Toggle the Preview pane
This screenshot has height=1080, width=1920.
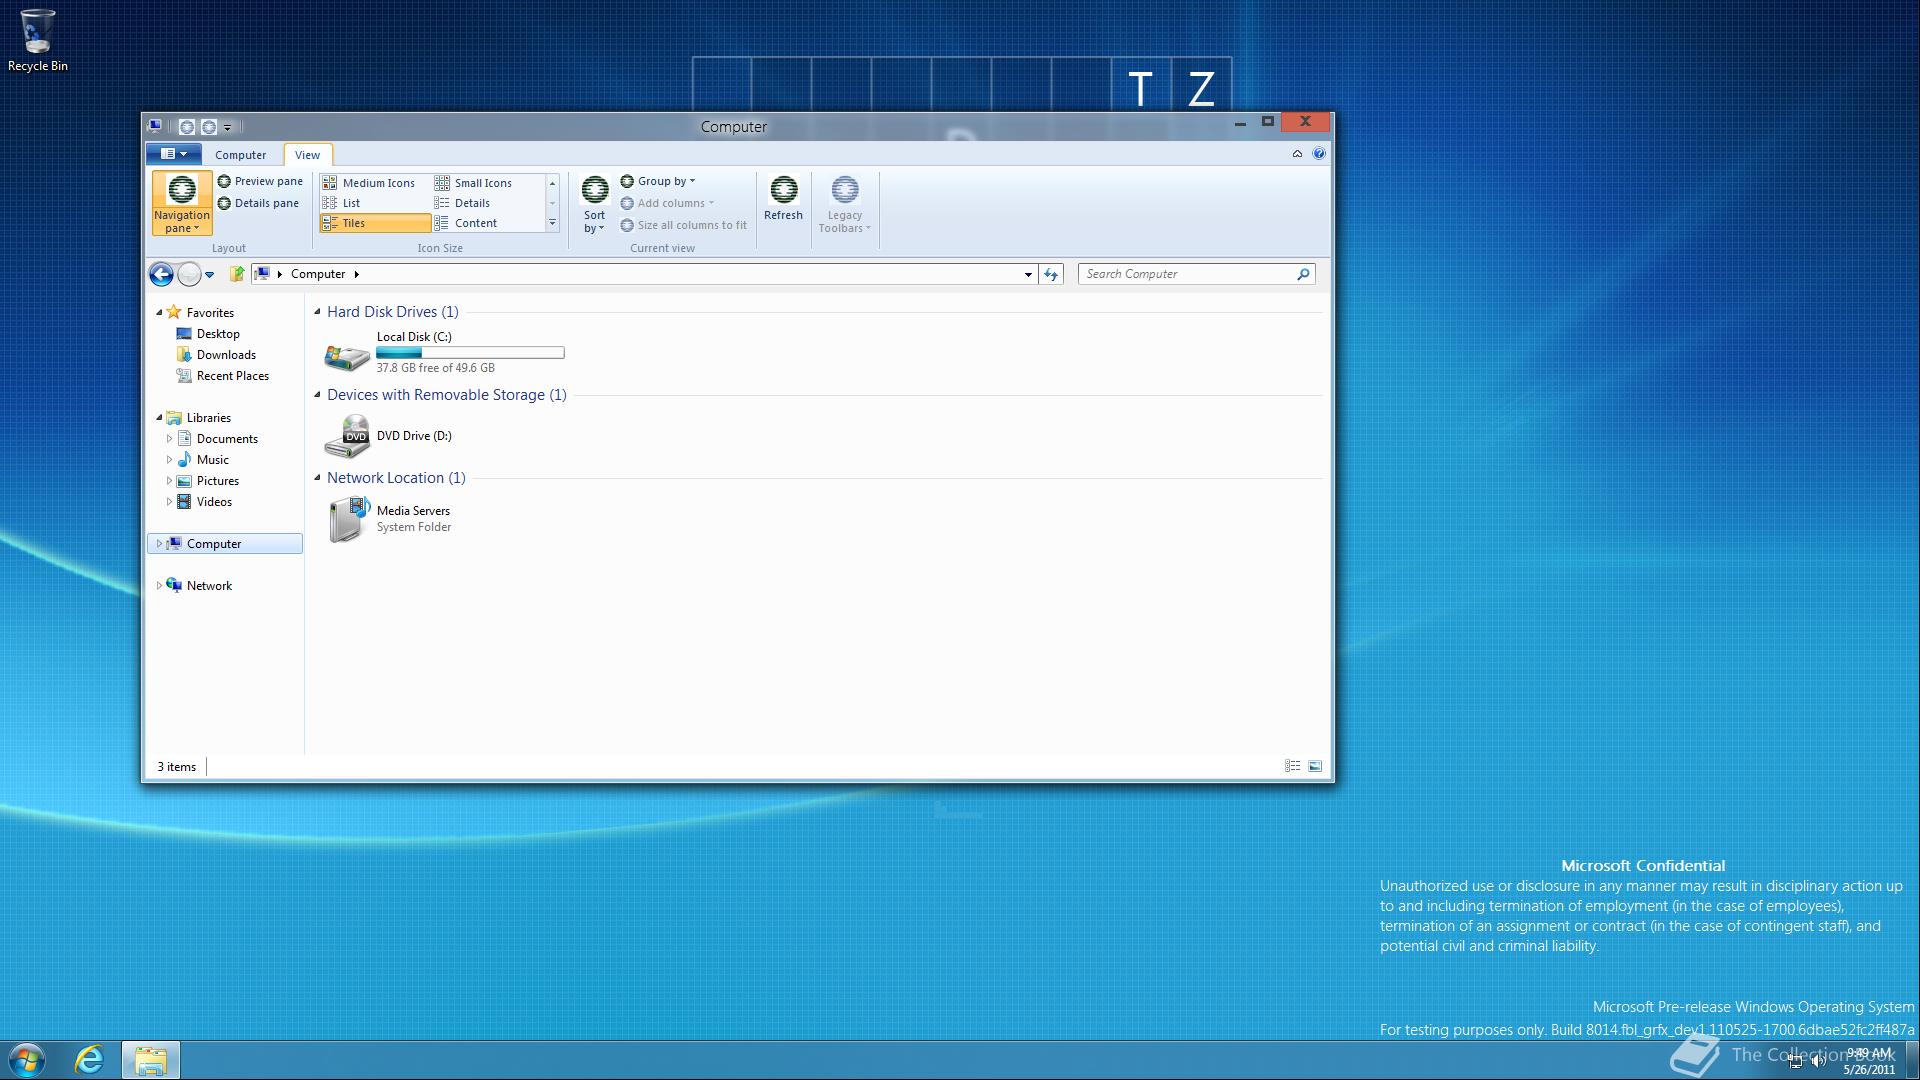coord(260,181)
